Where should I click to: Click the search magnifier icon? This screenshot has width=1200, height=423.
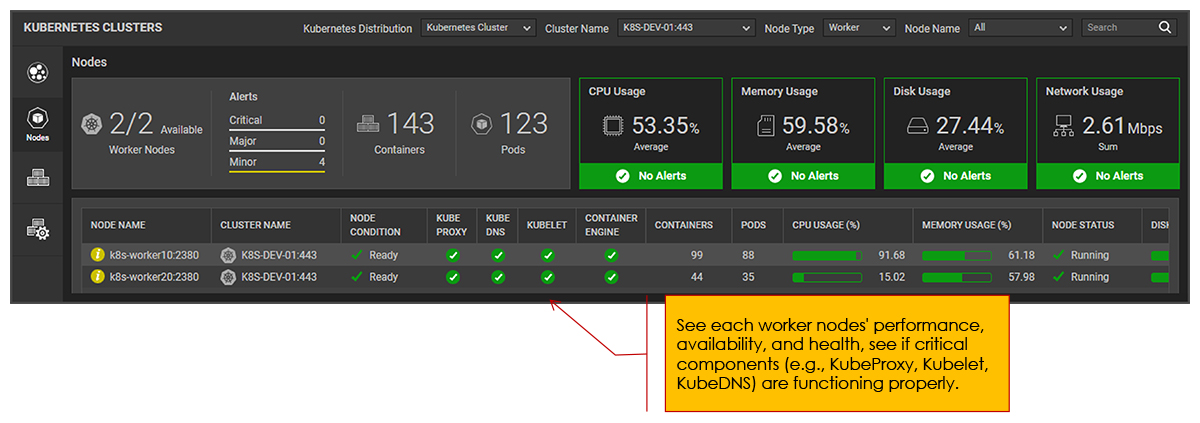(1165, 28)
